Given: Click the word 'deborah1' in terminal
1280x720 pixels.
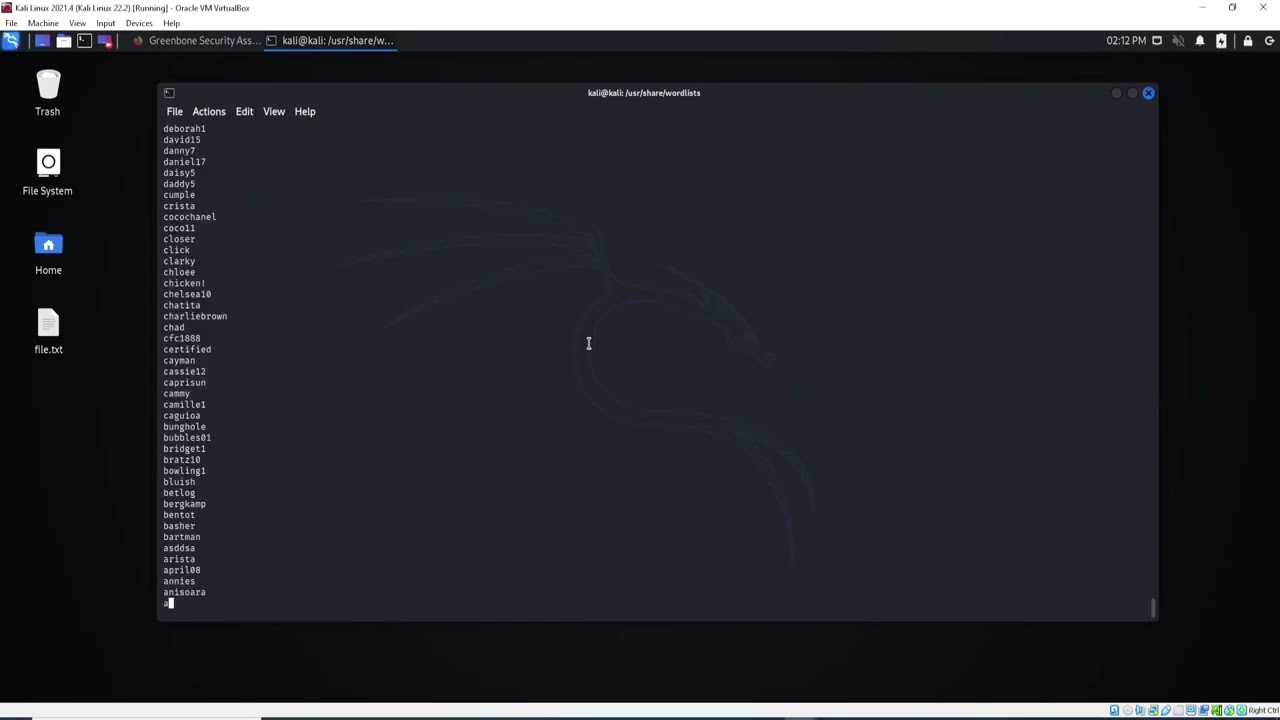Looking at the screenshot, I should pos(184,129).
